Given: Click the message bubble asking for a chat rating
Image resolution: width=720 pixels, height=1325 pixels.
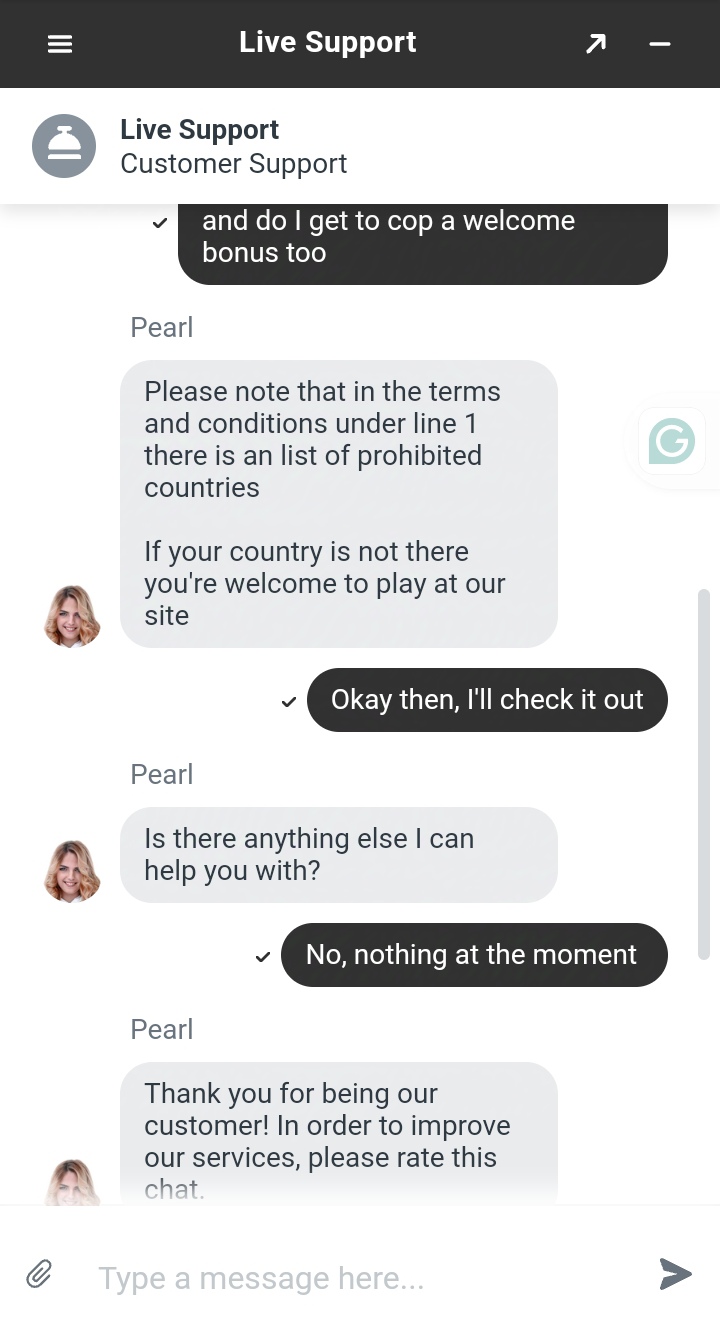Looking at the screenshot, I should 339,1135.
